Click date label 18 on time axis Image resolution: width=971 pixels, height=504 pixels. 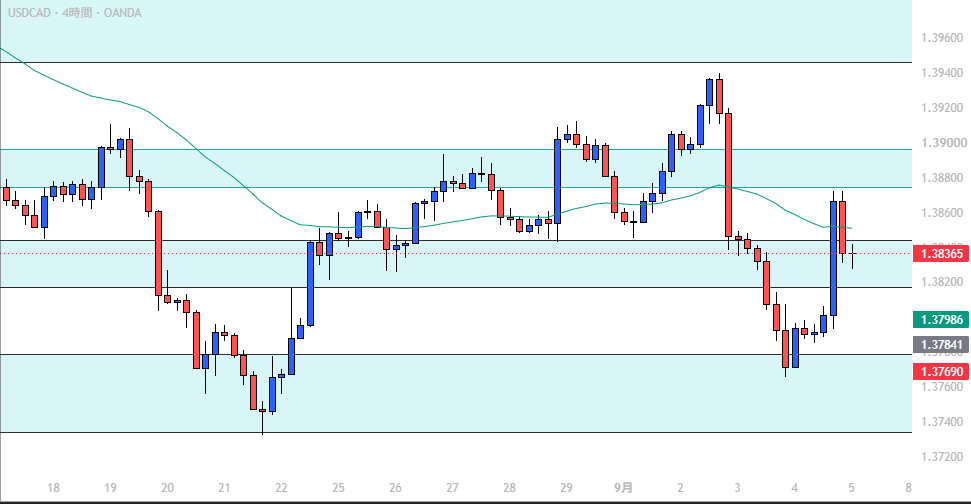[x=53, y=488]
